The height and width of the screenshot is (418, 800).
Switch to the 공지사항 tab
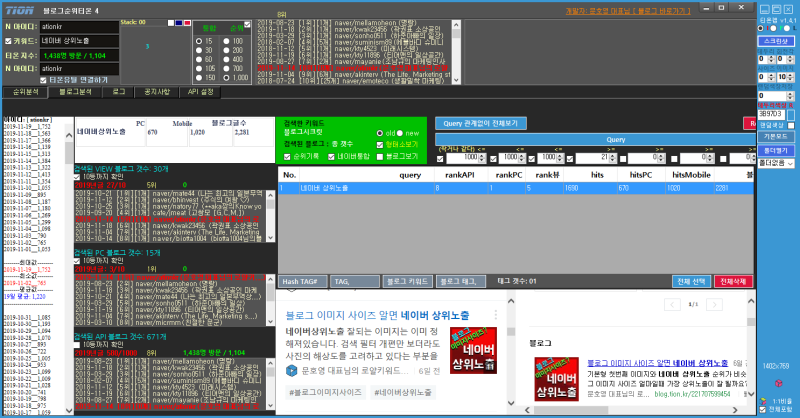pyautogui.click(x=157, y=92)
